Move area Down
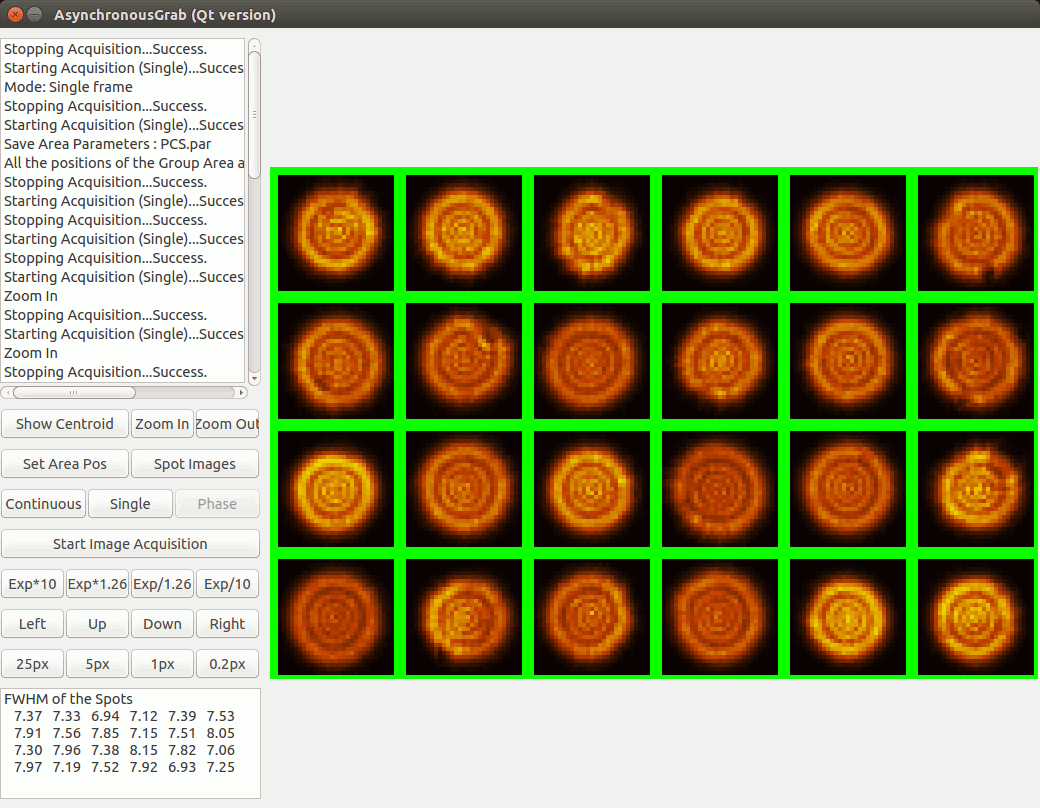This screenshot has height=808, width=1040. pos(162,624)
